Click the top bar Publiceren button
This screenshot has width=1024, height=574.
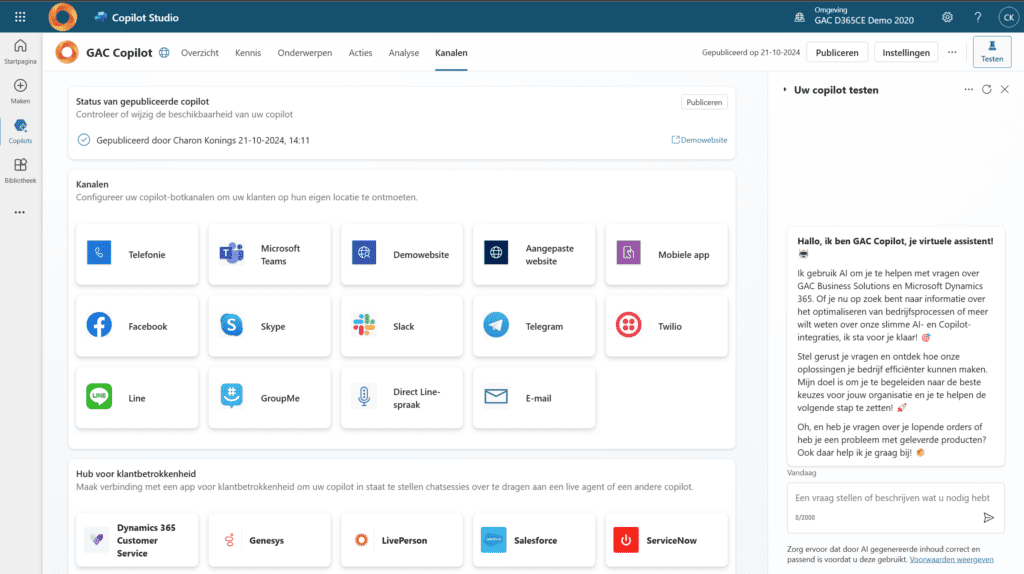[837, 52]
